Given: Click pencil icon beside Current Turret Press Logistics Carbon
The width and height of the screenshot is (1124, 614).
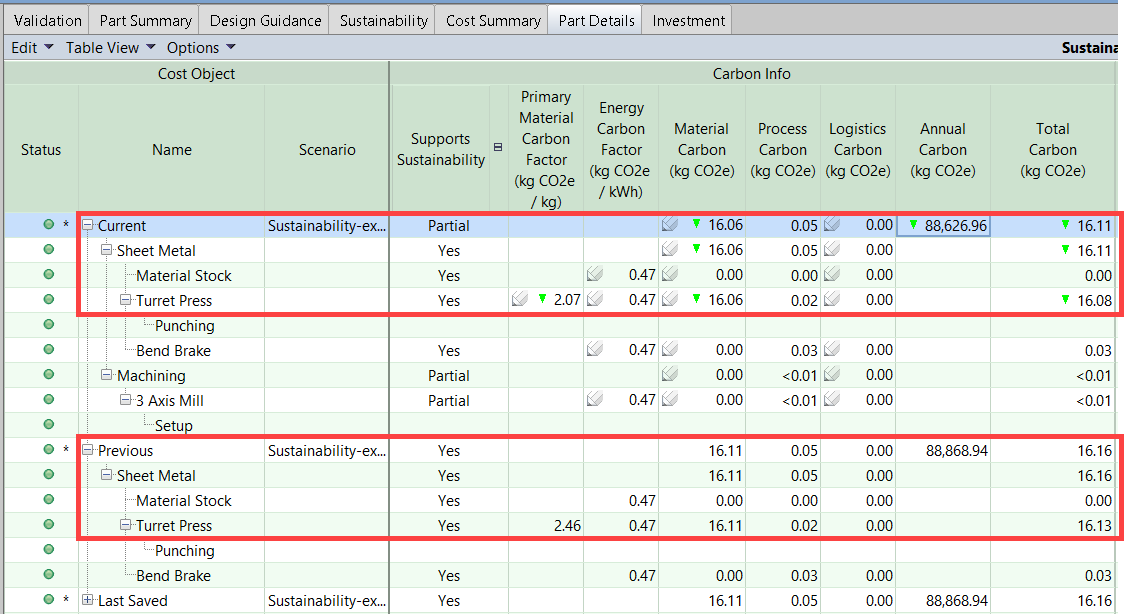Looking at the screenshot, I should coord(832,299).
